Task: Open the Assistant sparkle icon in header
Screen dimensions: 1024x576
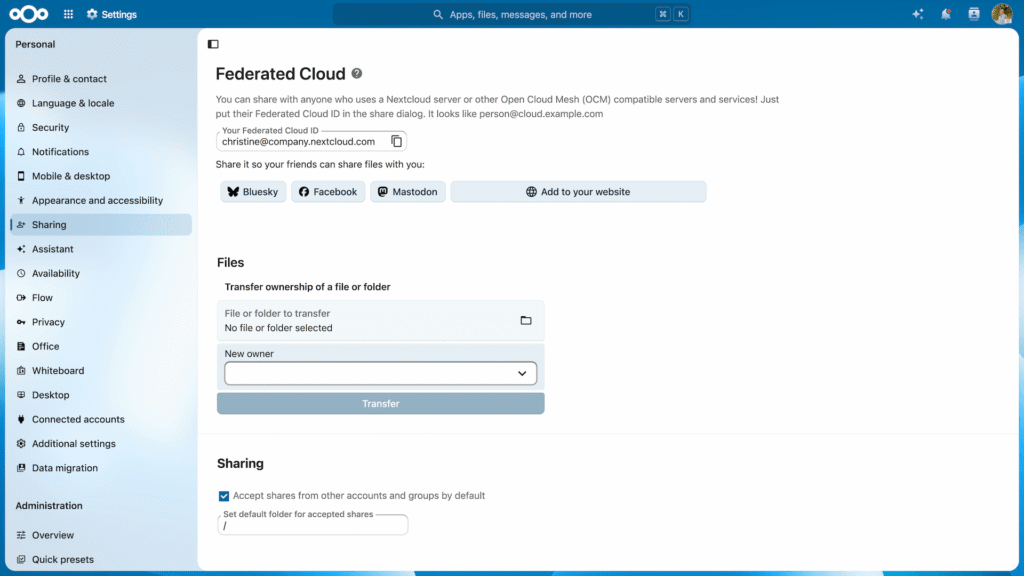Action: pyautogui.click(x=918, y=14)
